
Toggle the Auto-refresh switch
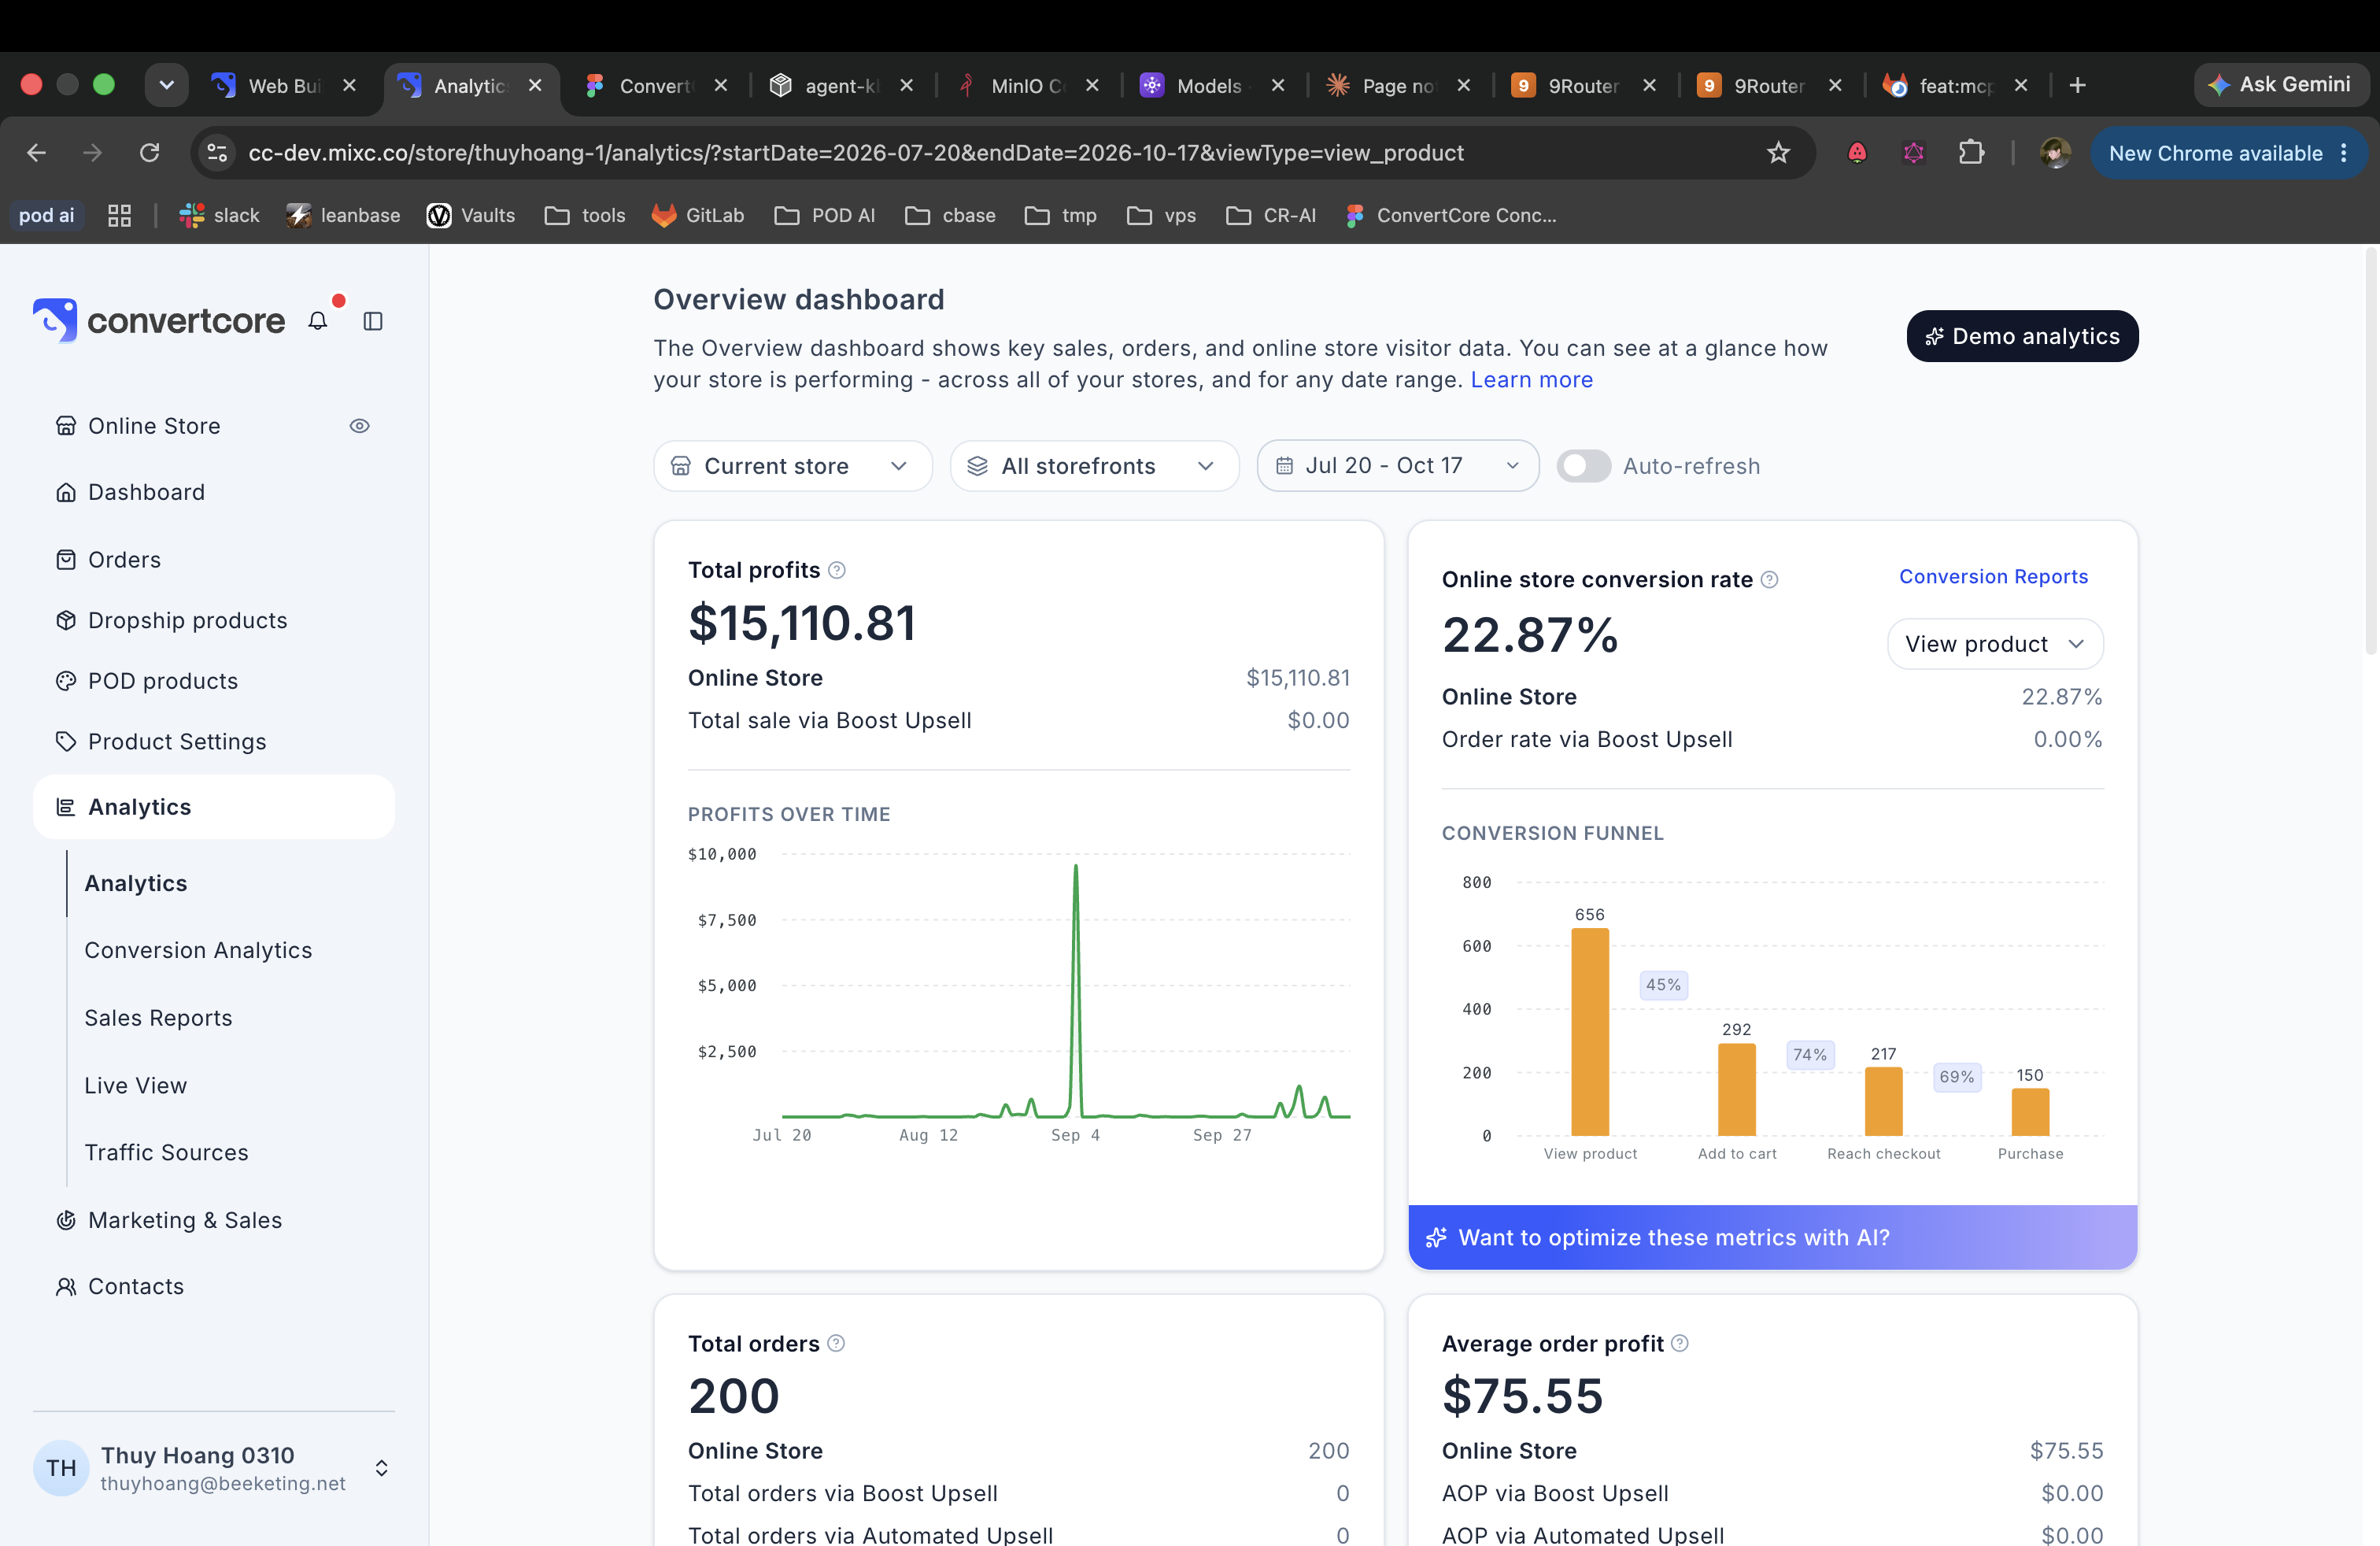[x=1583, y=466]
